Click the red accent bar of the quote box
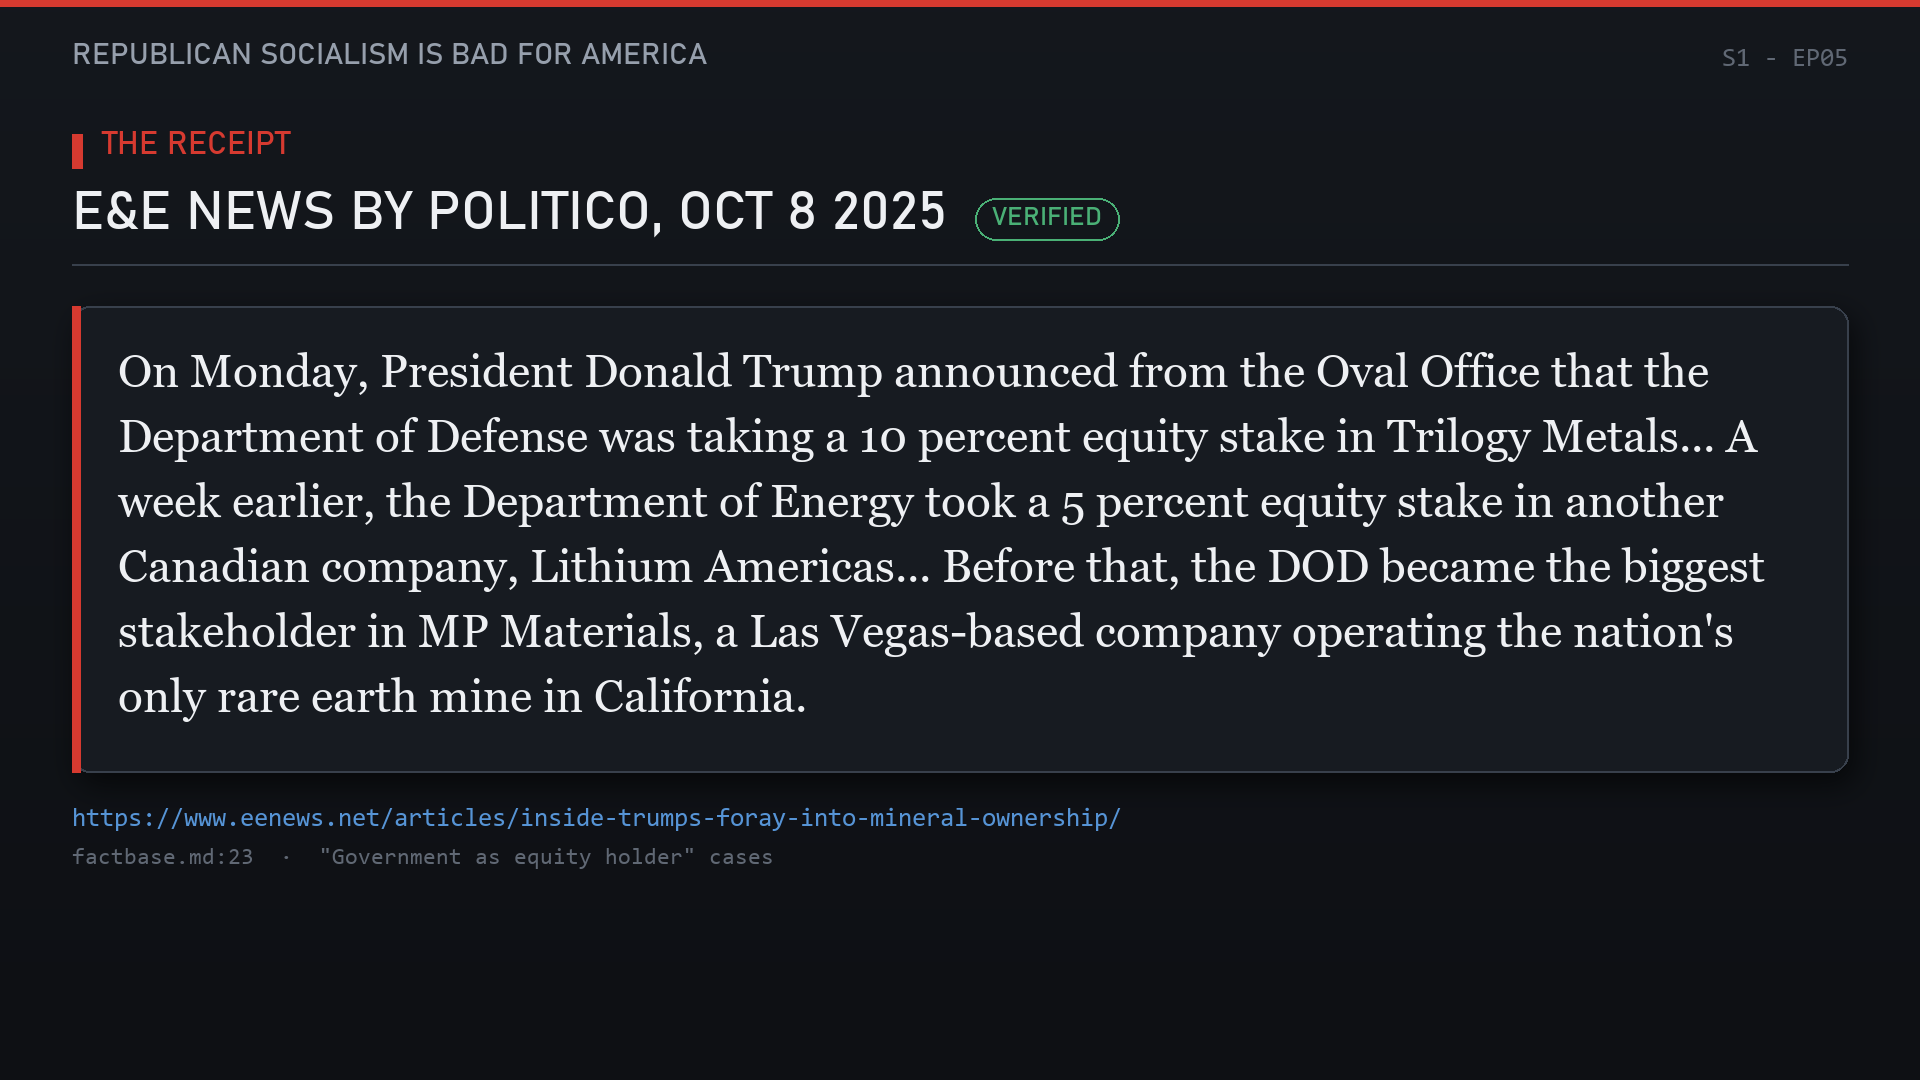Image resolution: width=1920 pixels, height=1080 pixels. point(76,539)
